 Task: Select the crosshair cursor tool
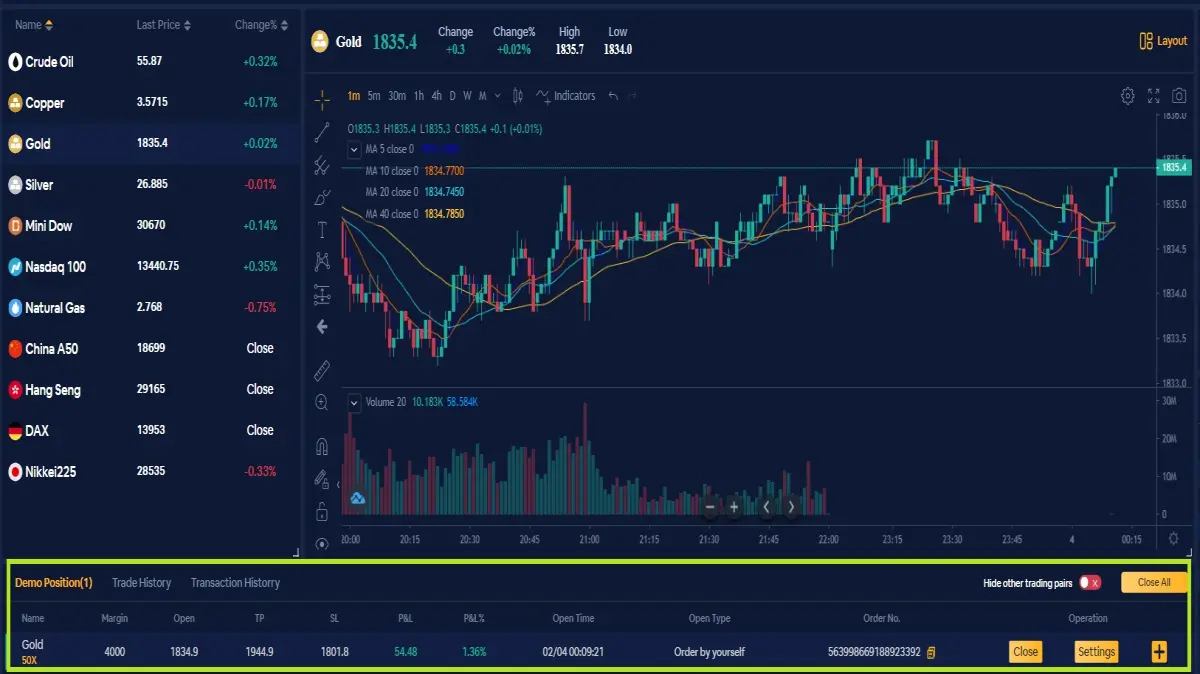pos(322,99)
